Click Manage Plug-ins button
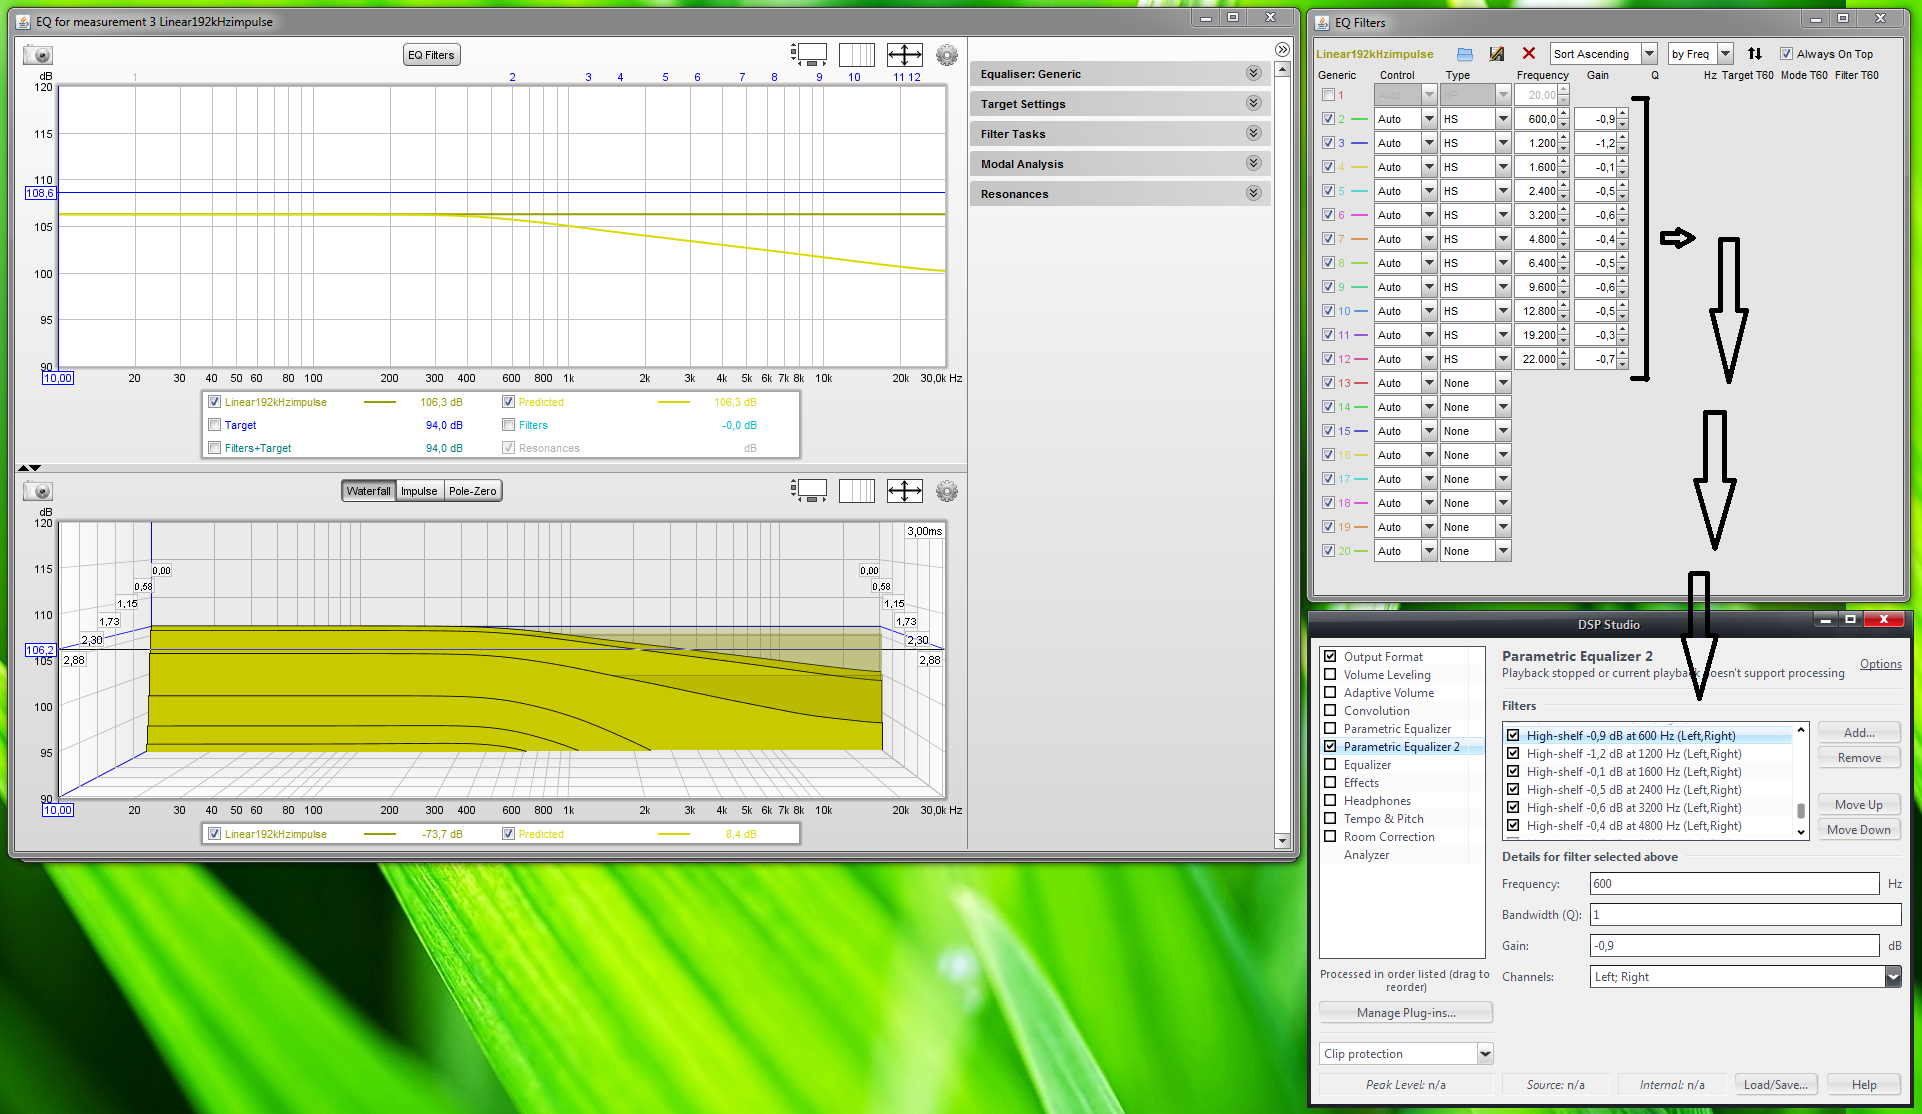The height and width of the screenshot is (1114, 1922). tap(1406, 1013)
